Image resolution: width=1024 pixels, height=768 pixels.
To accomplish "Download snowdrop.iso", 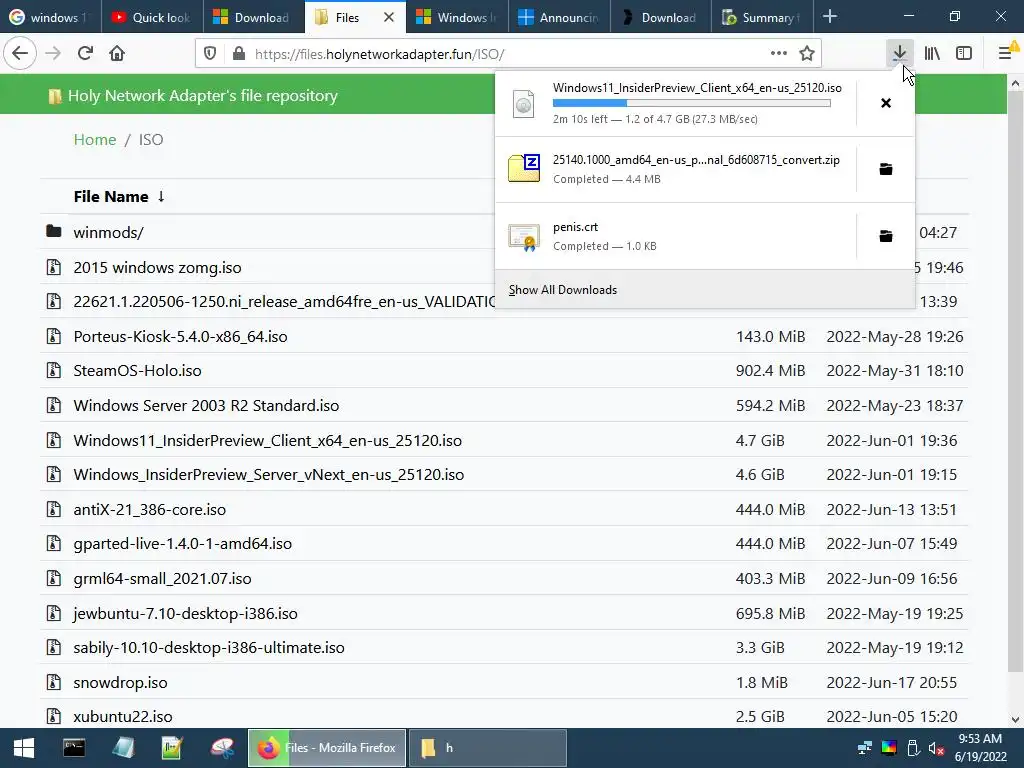I will pyautogui.click(x=120, y=682).
